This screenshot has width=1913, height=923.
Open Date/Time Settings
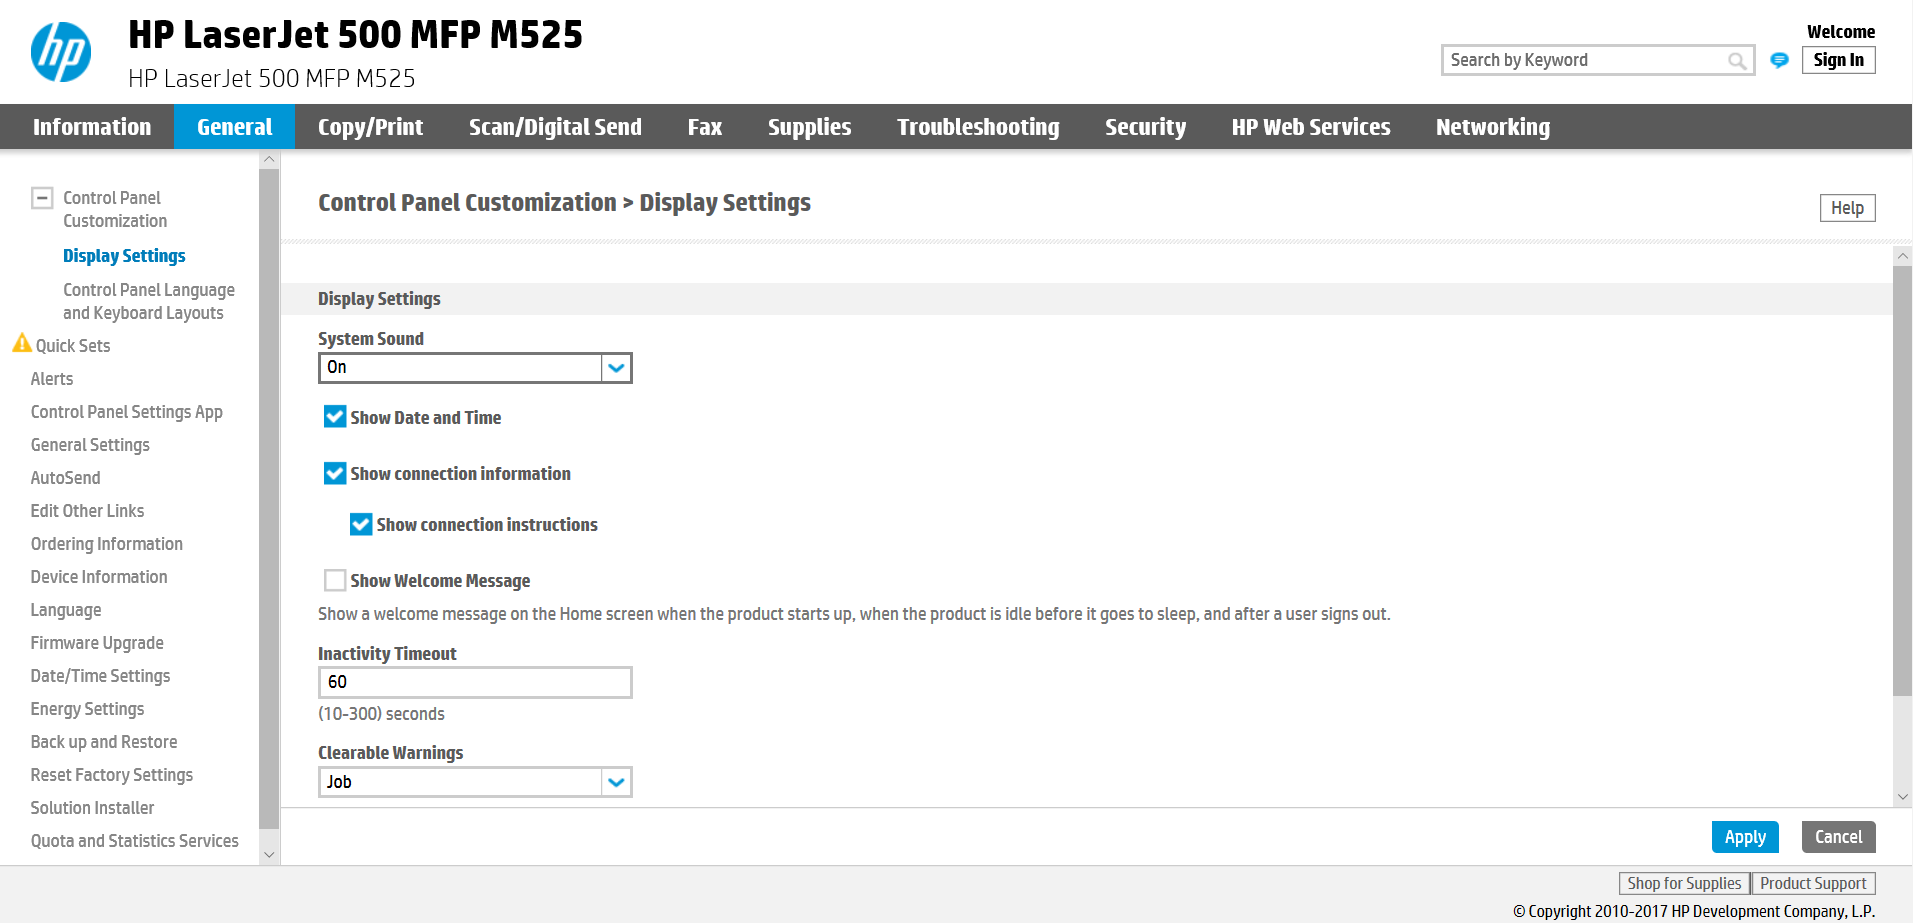click(101, 676)
